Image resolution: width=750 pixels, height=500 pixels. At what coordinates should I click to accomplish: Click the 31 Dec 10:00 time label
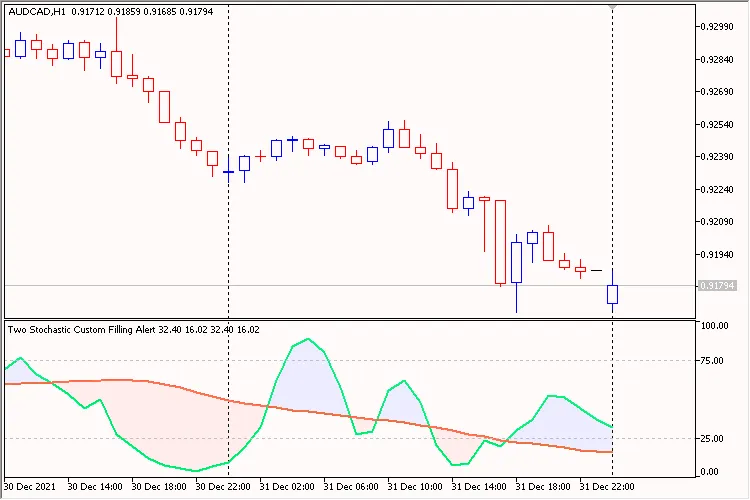(415, 487)
